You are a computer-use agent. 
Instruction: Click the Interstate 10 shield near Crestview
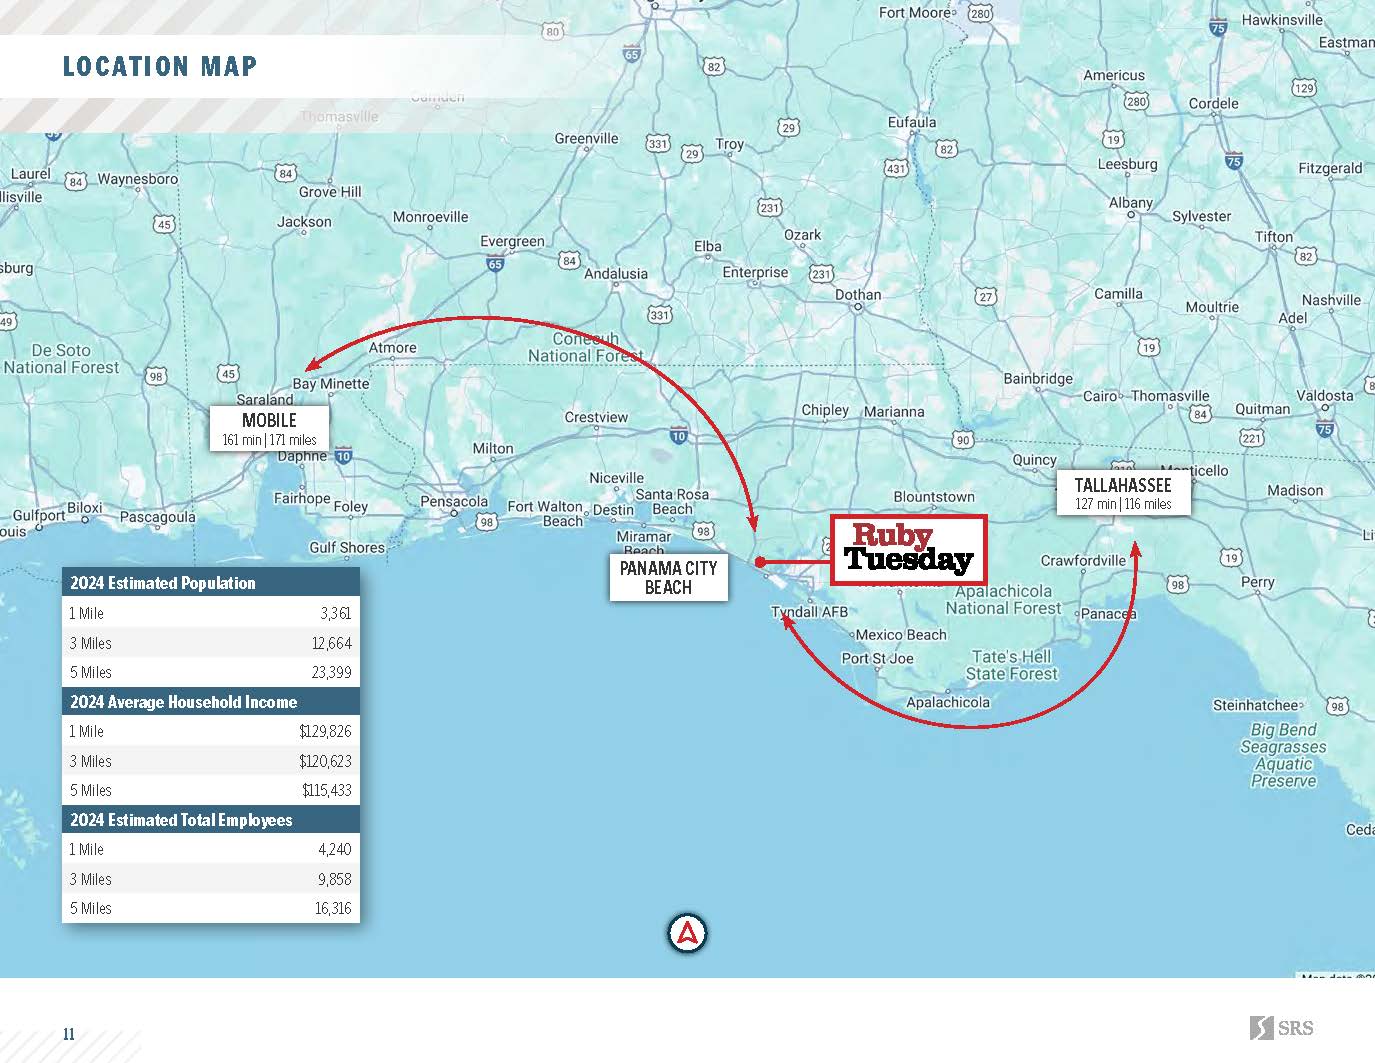[679, 435]
